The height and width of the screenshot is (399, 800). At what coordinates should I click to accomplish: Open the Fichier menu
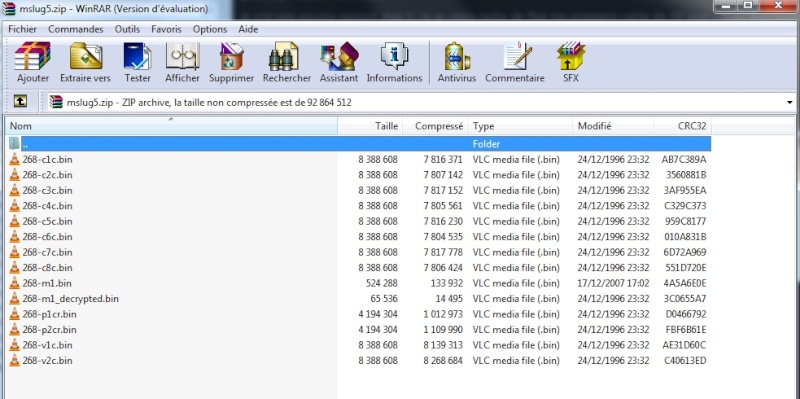pos(22,29)
